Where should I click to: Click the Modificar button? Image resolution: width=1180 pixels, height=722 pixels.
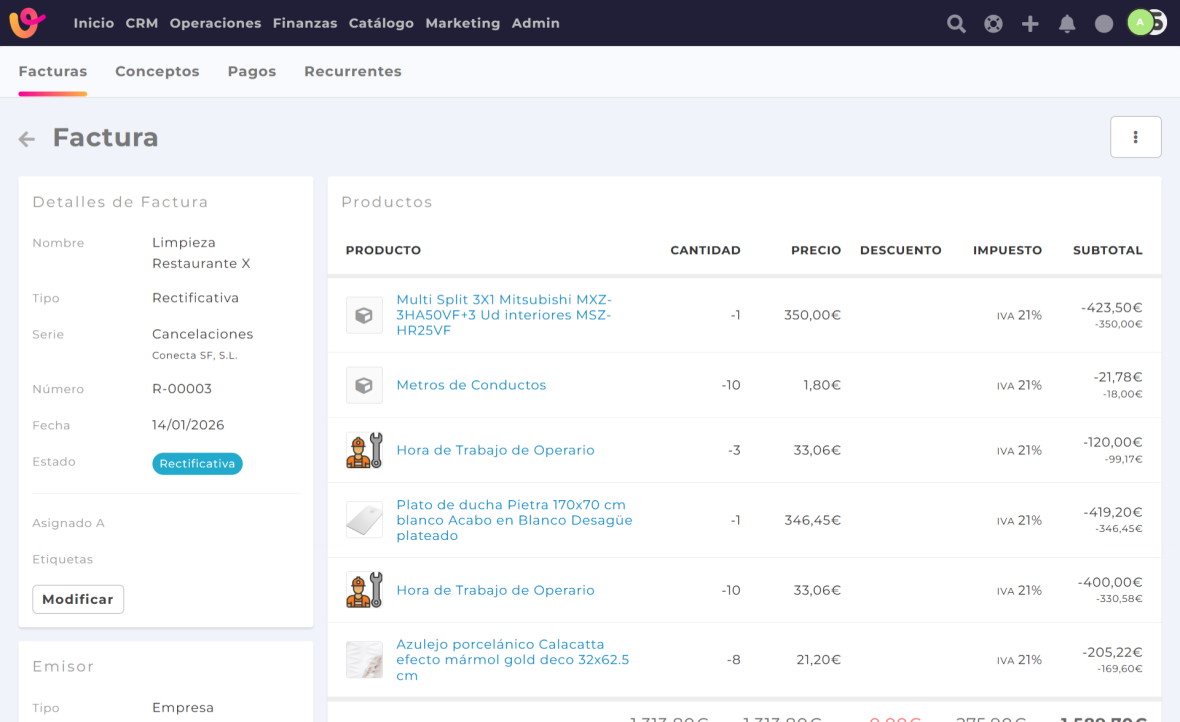[x=78, y=599]
